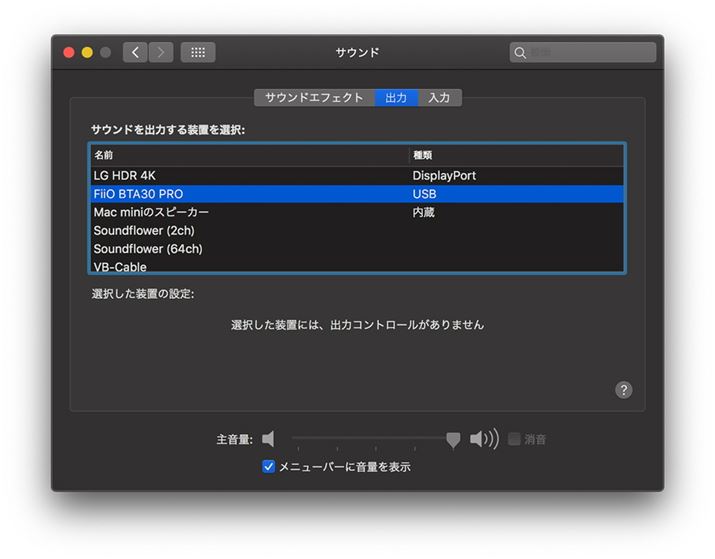Toggle the 消音 mute checkbox
This screenshot has height=559, width=715.
tap(514, 439)
